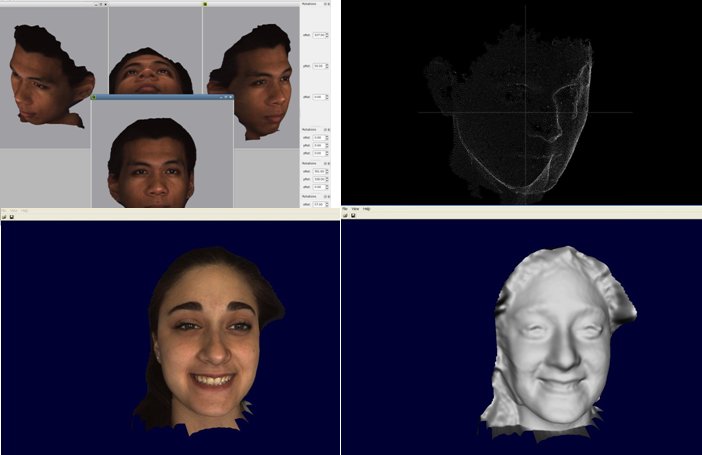Open the Help menu in the gray mesh viewer
This screenshot has height=455, width=702.
point(366,208)
